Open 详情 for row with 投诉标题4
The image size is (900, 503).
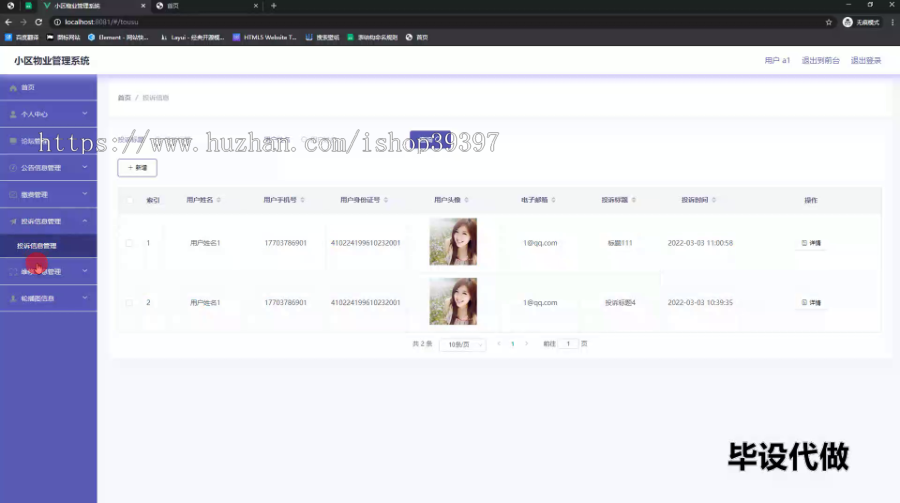click(x=811, y=303)
